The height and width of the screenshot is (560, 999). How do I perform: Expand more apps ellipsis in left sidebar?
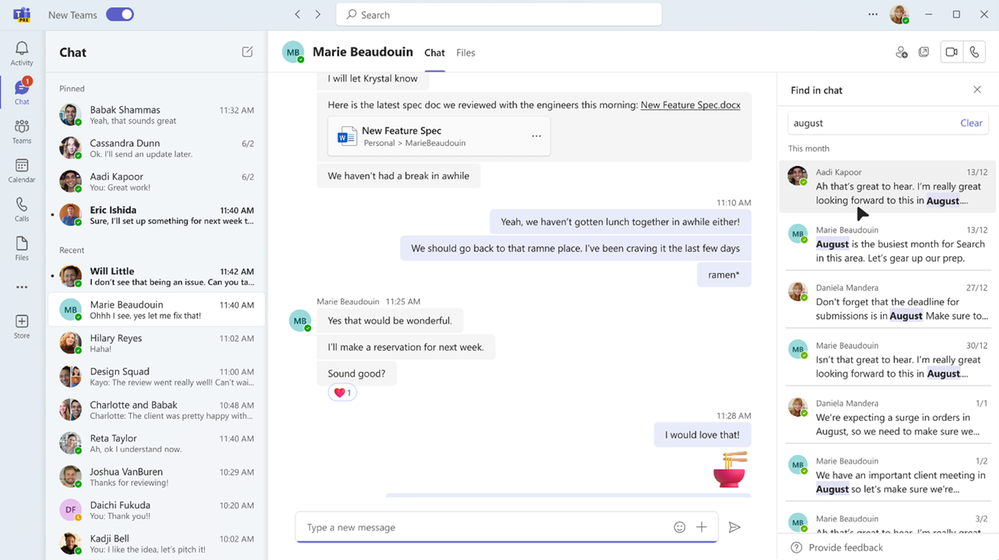click(21, 287)
